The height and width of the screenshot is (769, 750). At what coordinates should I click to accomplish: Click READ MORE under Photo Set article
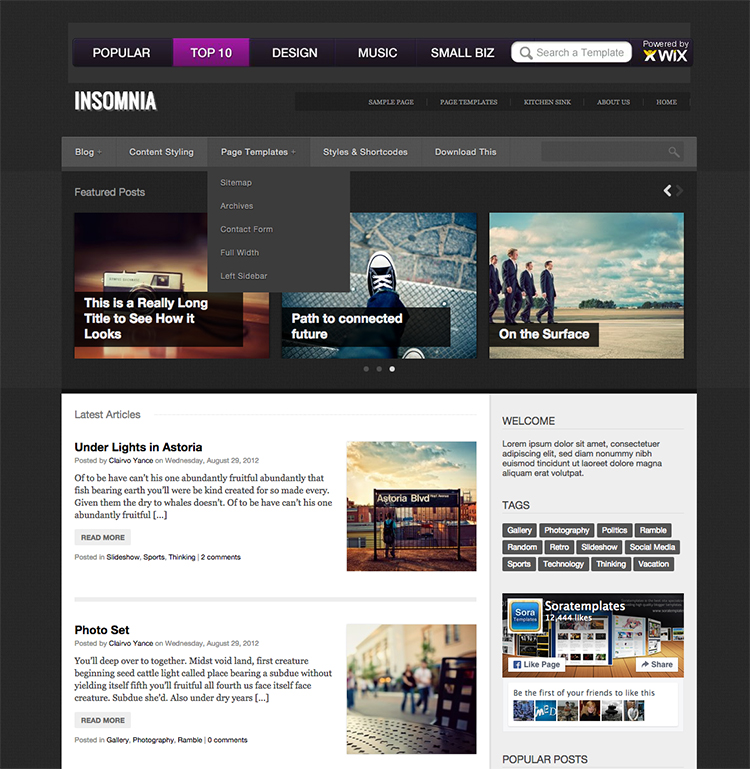(x=103, y=720)
